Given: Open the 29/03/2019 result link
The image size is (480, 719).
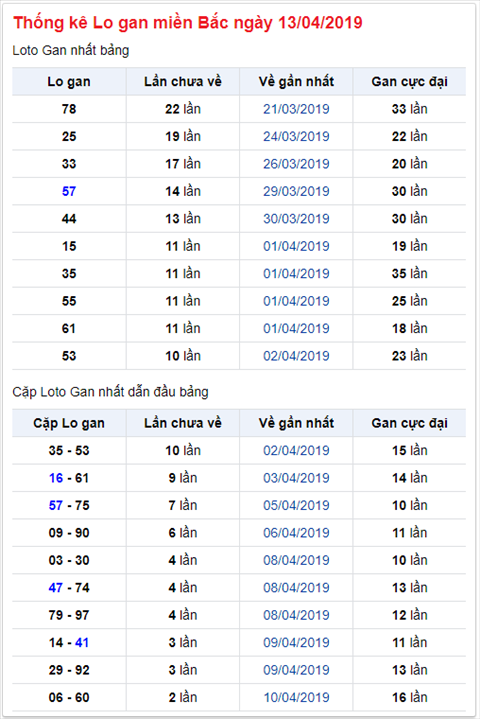Looking at the screenshot, I should [x=296, y=191].
